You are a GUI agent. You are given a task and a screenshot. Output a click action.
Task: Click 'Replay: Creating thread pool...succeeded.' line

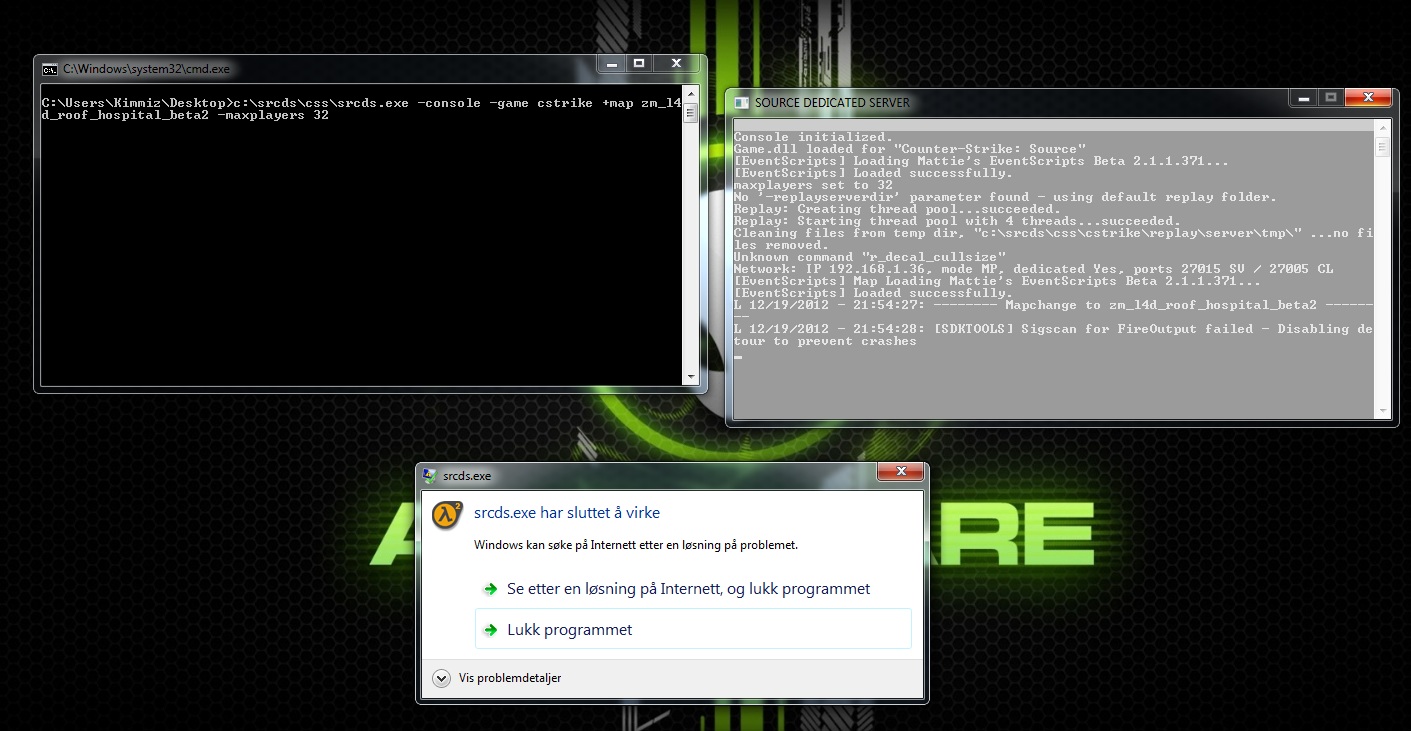click(x=896, y=209)
